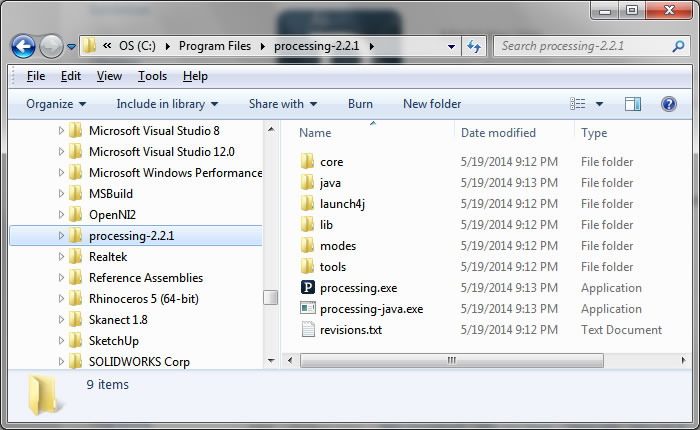
Task: Open the View menu
Action: tap(109, 76)
